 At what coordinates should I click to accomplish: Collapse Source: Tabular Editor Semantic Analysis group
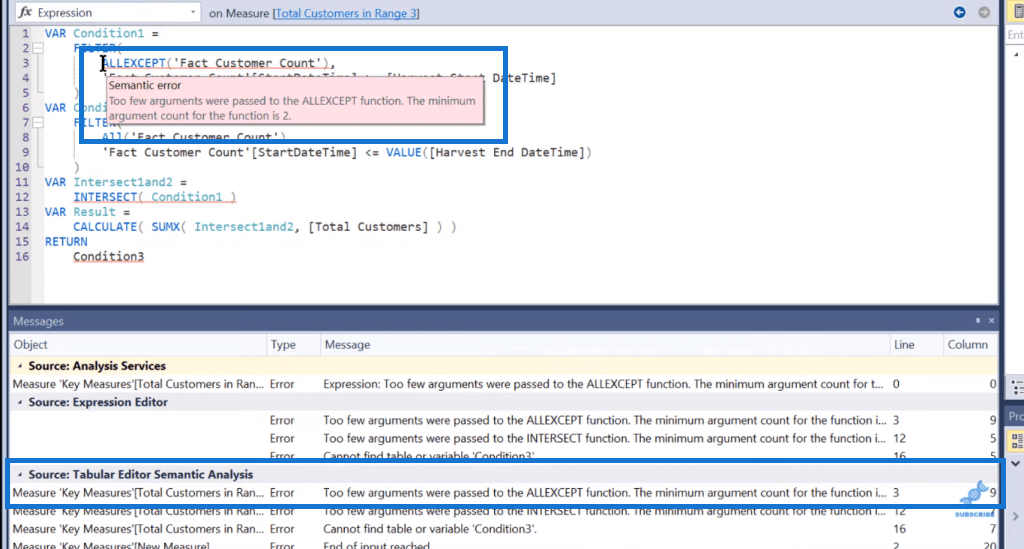click(x=20, y=475)
